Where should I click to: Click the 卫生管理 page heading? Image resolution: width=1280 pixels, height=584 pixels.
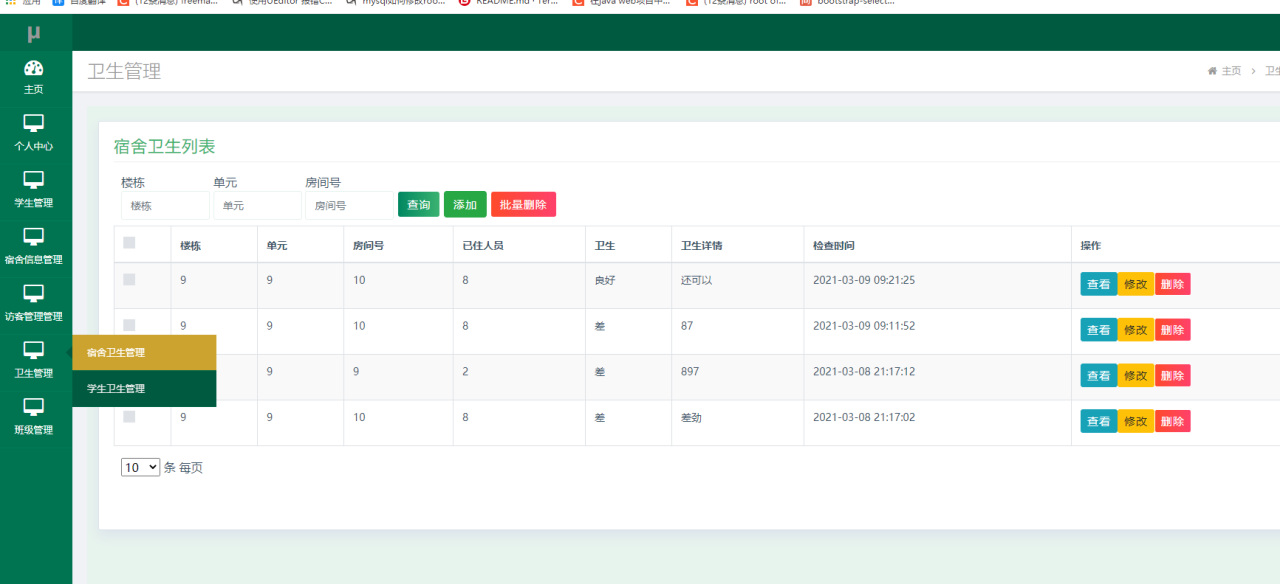point(124,71)
